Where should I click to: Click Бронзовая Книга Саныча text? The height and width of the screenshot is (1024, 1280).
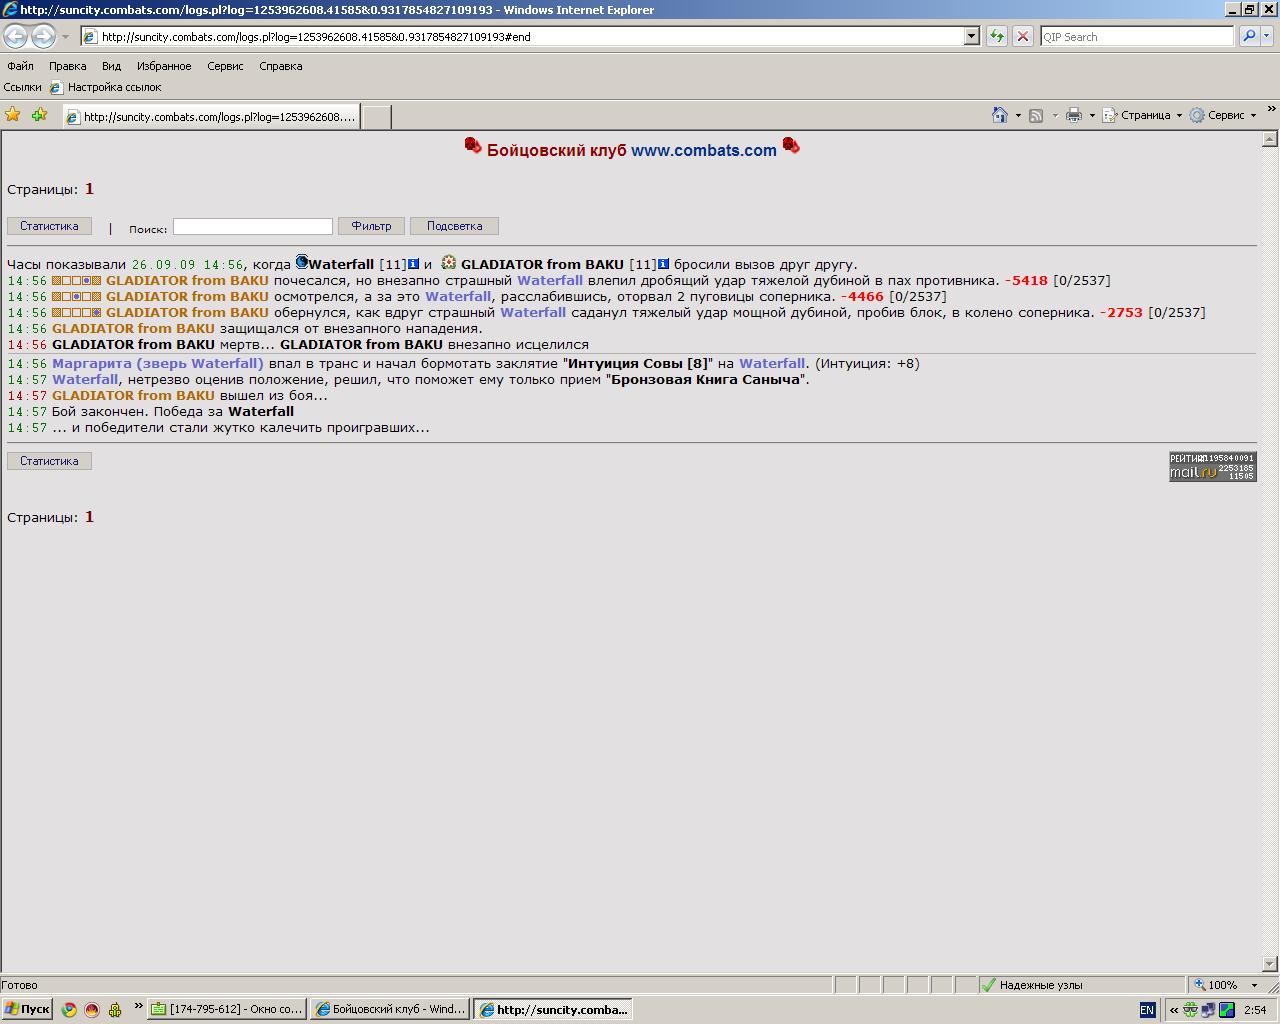706,379
